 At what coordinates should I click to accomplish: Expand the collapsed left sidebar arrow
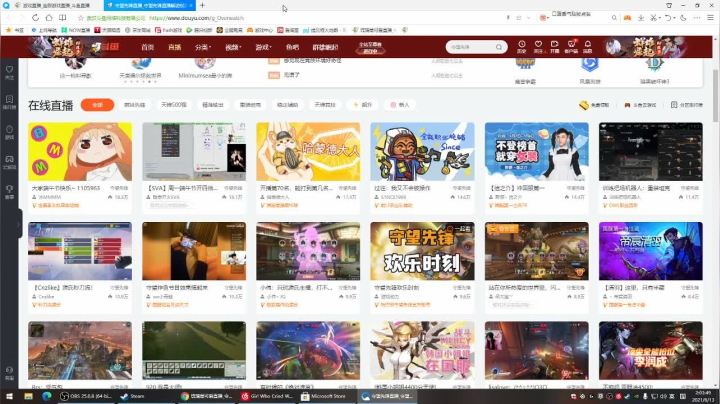pyautogui.click(x=18, y=224)
